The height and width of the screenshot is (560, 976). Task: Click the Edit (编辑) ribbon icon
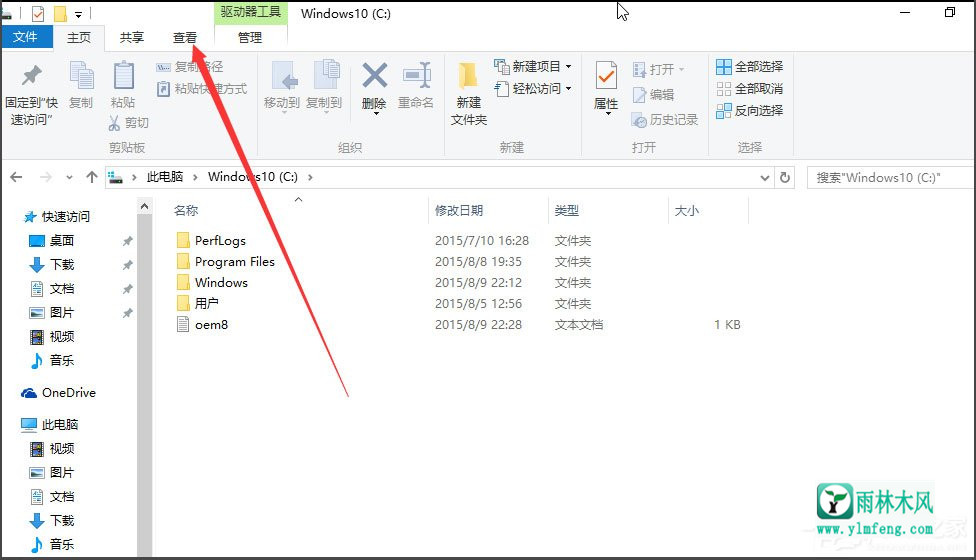639,95
